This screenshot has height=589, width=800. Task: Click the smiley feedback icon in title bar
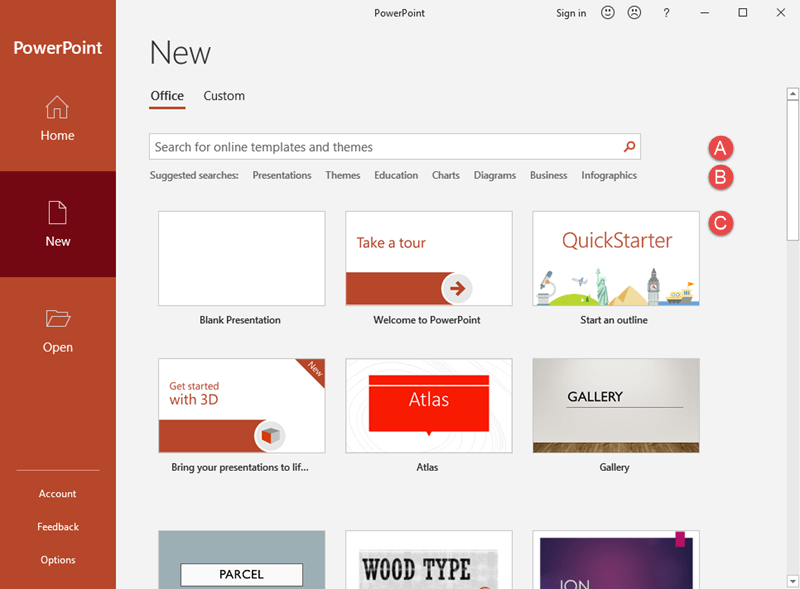pos(608,13)
